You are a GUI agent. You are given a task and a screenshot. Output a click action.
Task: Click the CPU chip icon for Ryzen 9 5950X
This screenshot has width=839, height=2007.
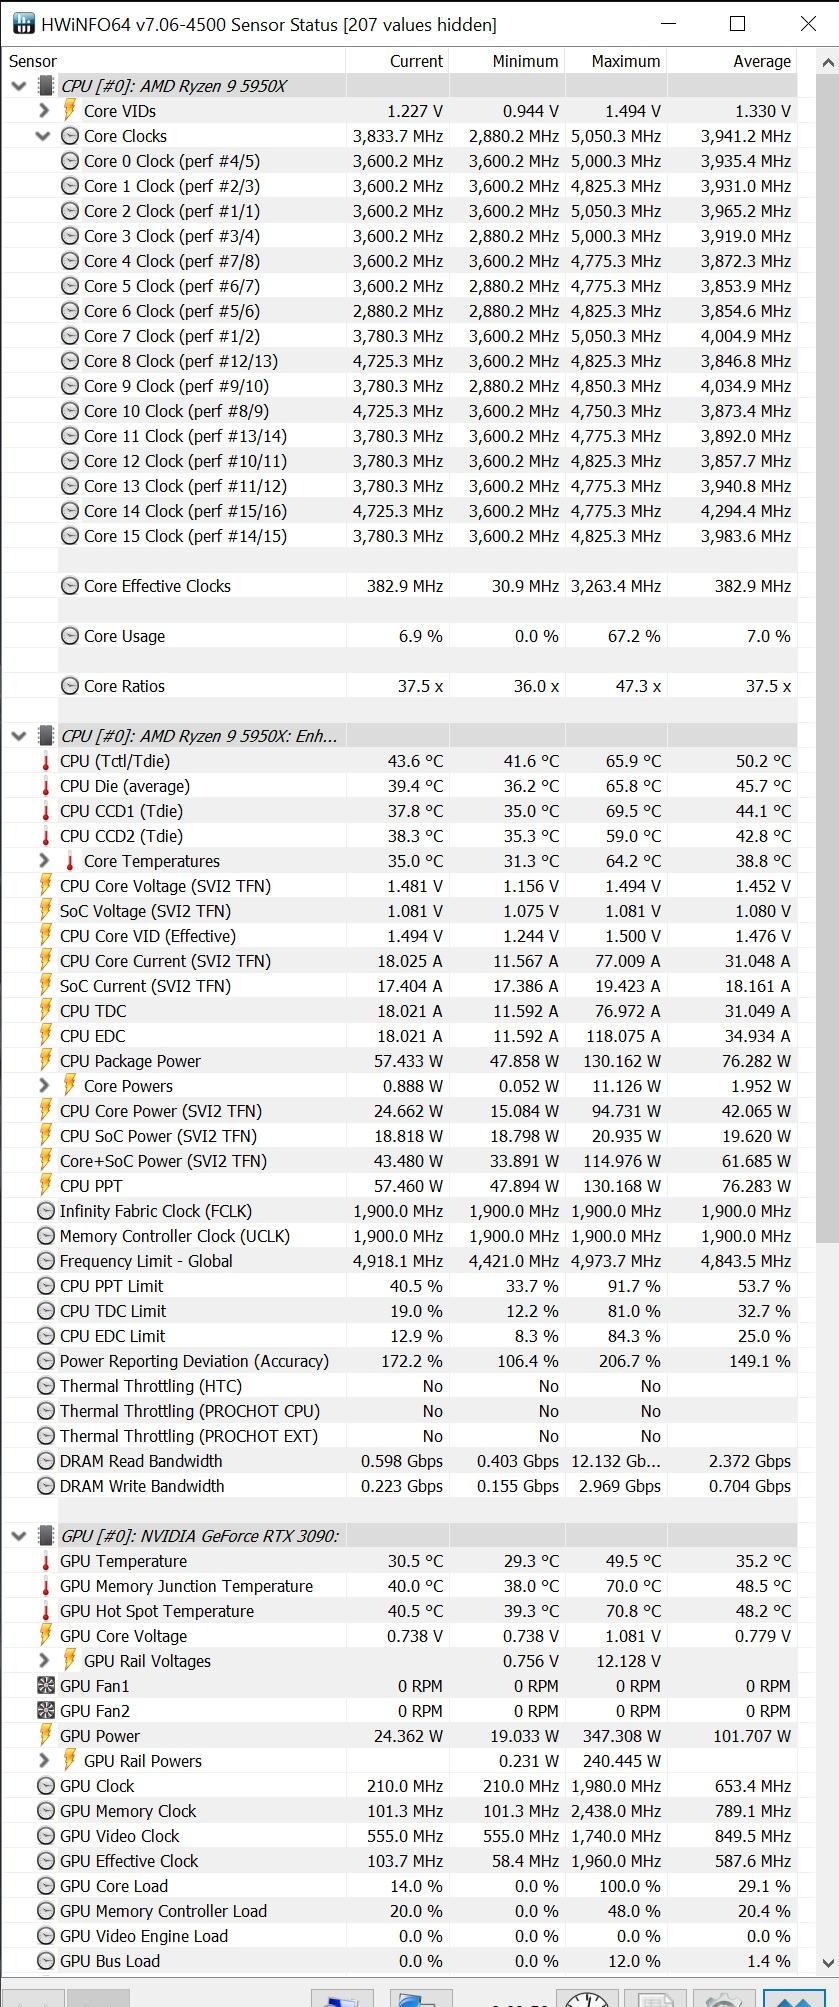[45, 86]
